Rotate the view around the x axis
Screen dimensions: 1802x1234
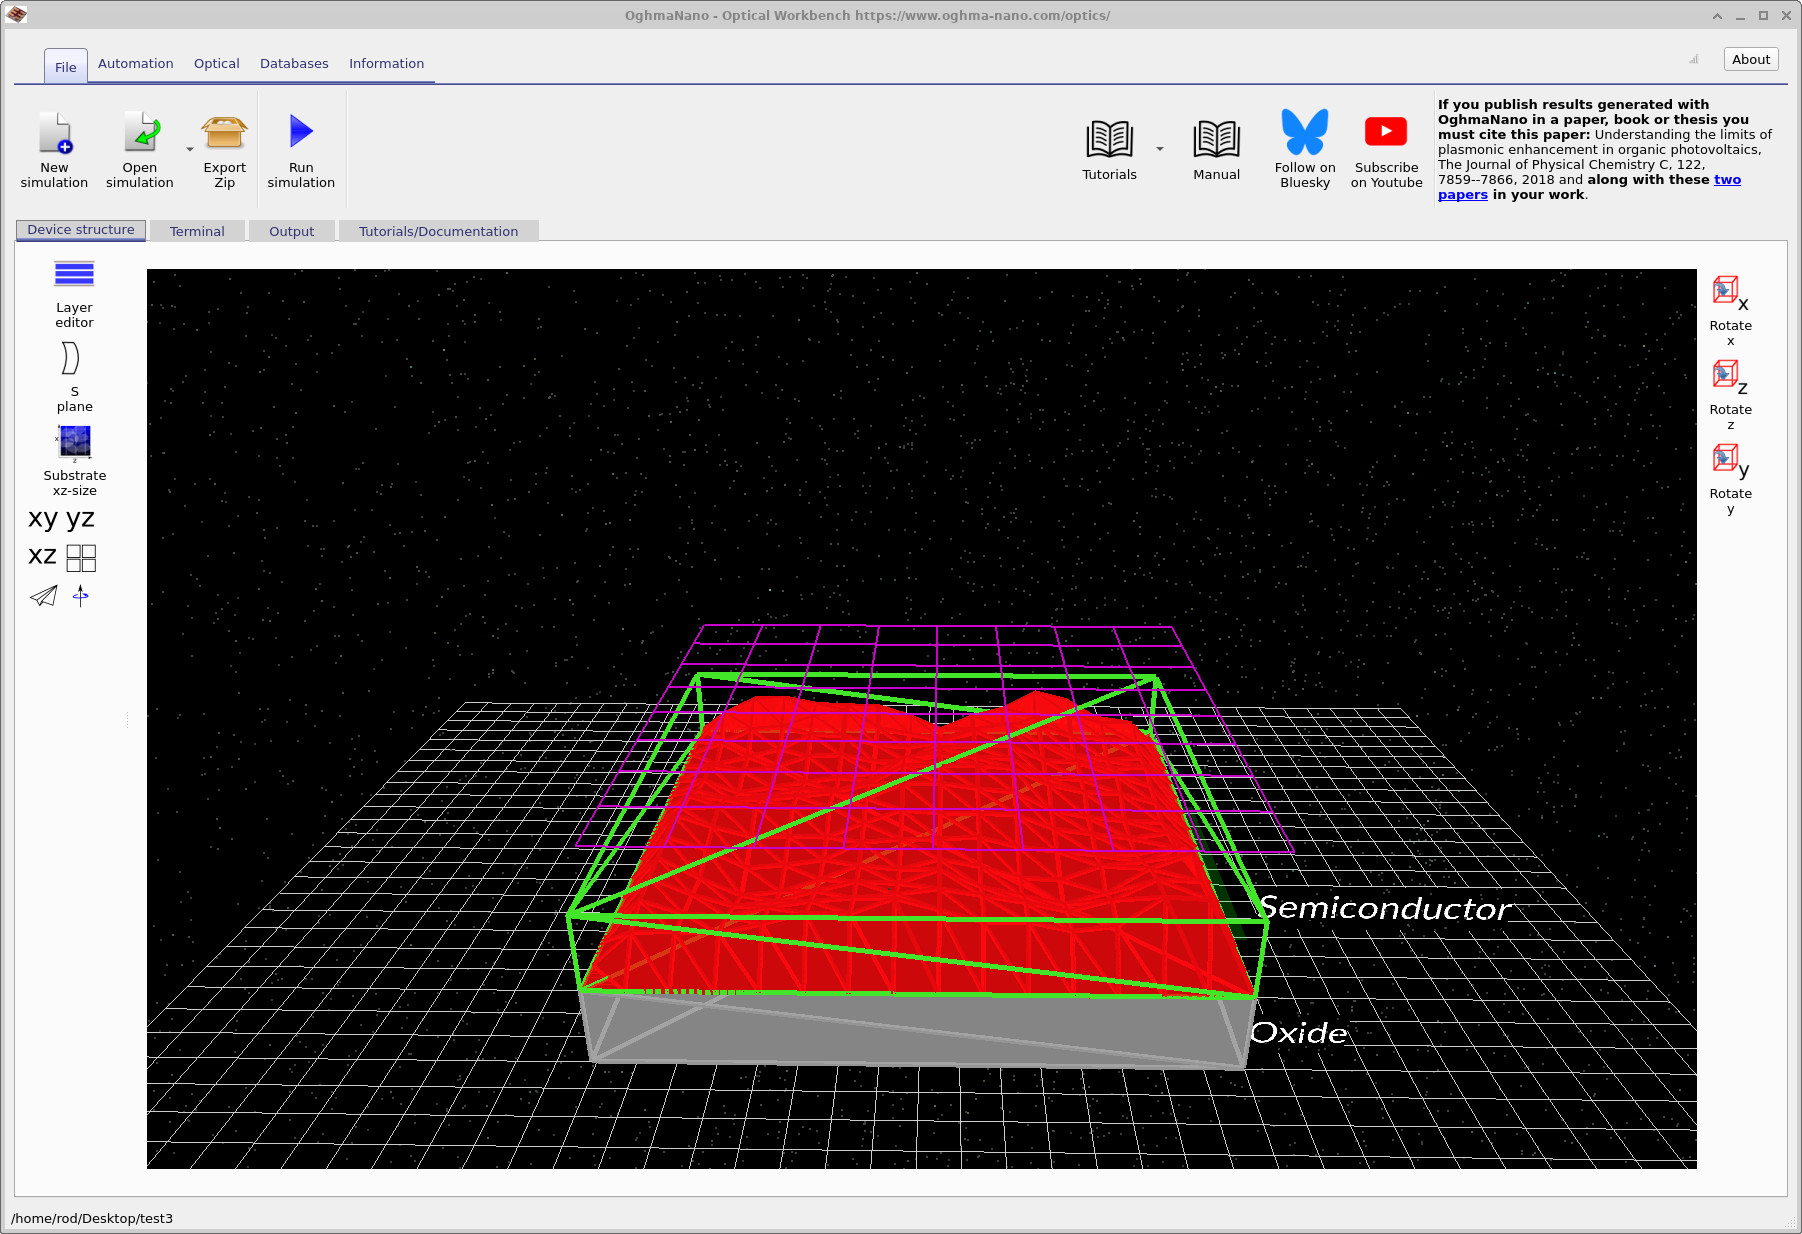tap(1727, 291)
